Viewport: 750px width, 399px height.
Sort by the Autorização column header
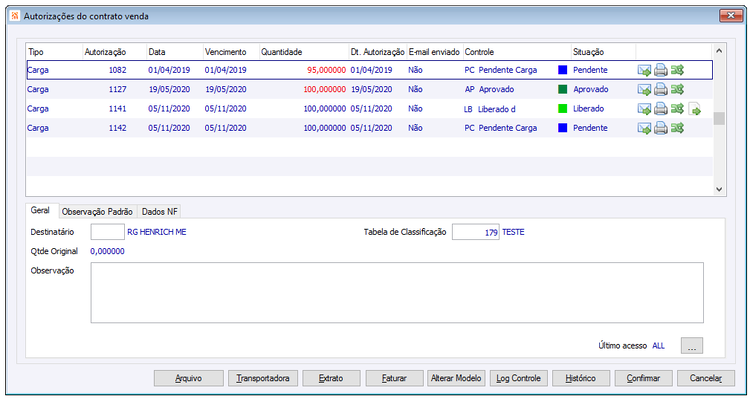coord(114,52)
